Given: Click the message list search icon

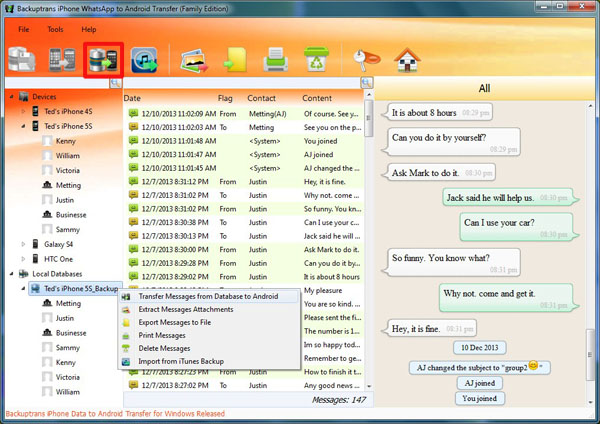Looking at the screenshot, I should (x=367, y=83).
